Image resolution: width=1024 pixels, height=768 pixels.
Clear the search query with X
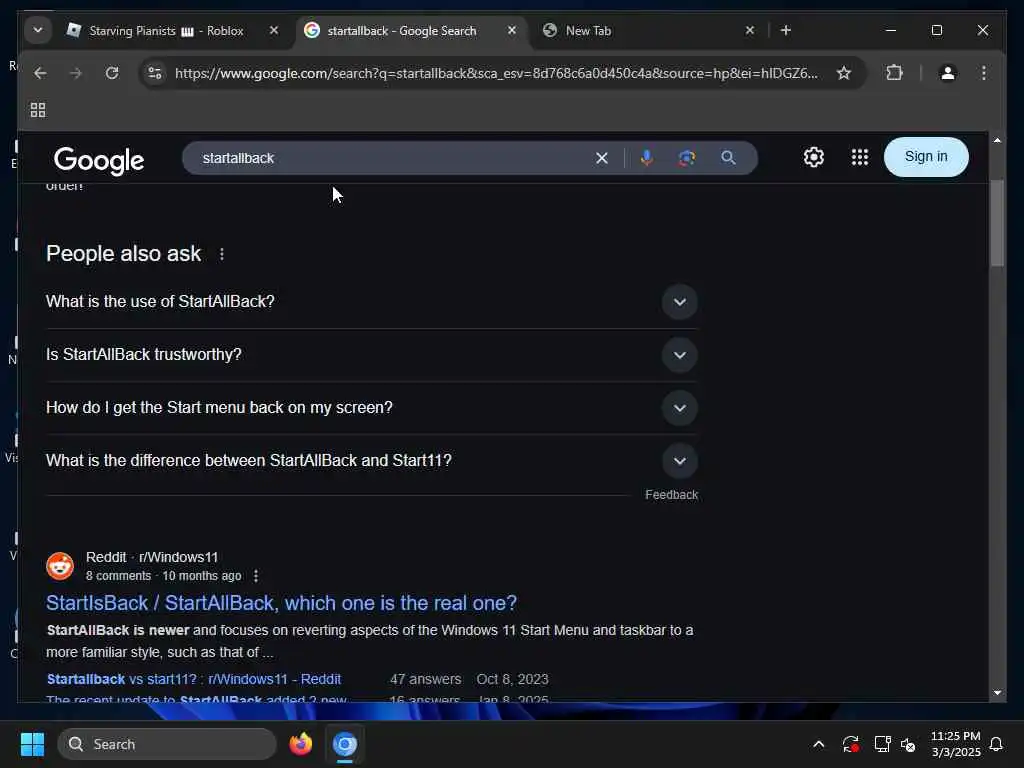pyautogui.click(x=601, y=158)
